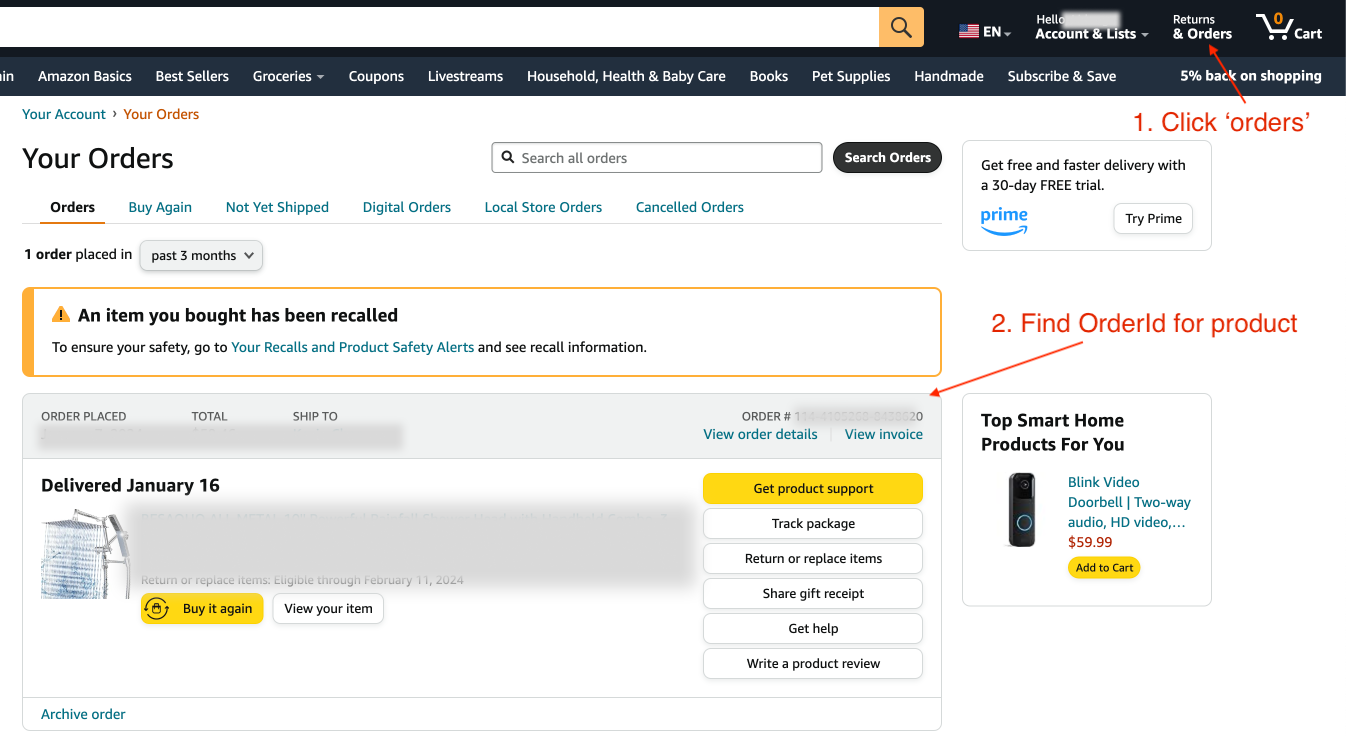Open the showerhead product thumbnail

[x=86, y=554]
